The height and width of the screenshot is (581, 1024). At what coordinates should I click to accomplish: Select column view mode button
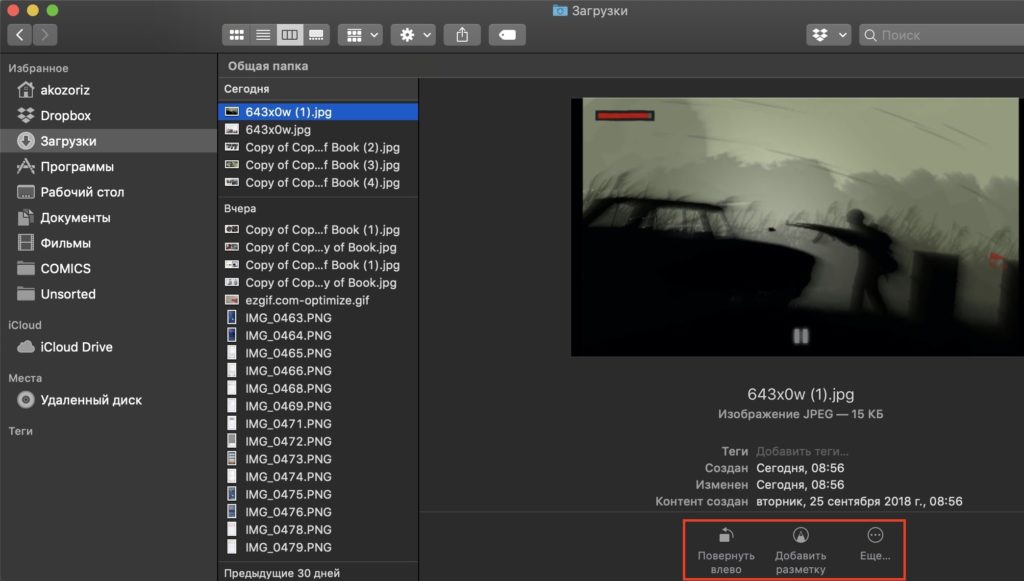[289, 35]
